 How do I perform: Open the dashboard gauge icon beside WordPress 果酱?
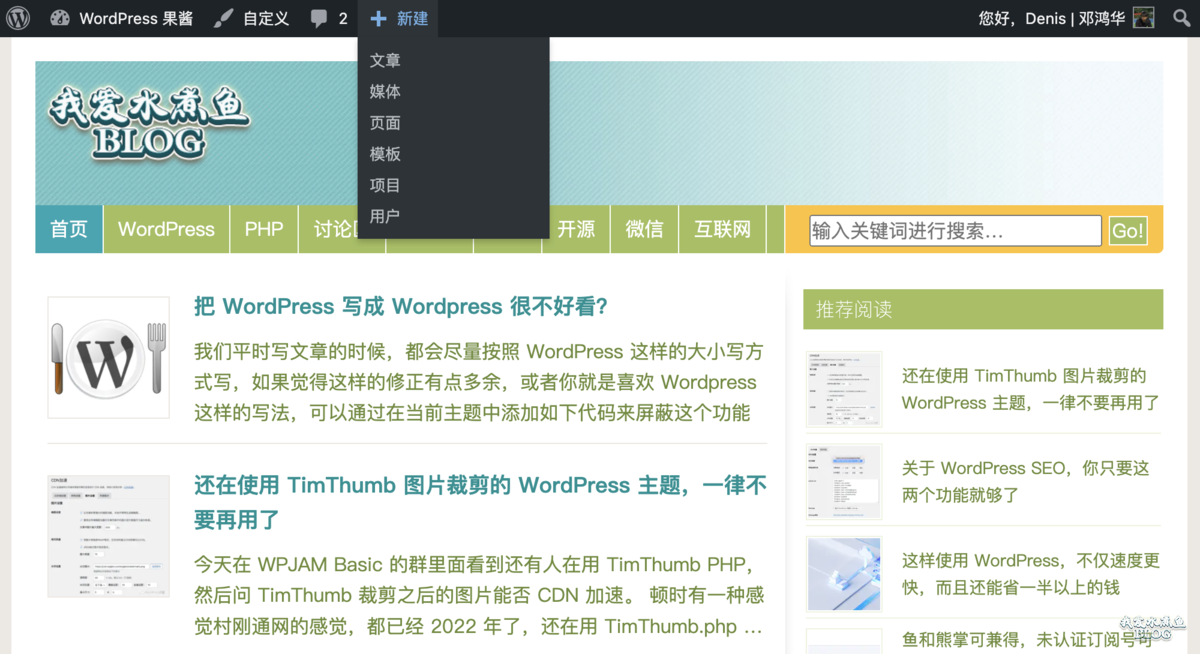pyautogui.click(x=60, y=18)
